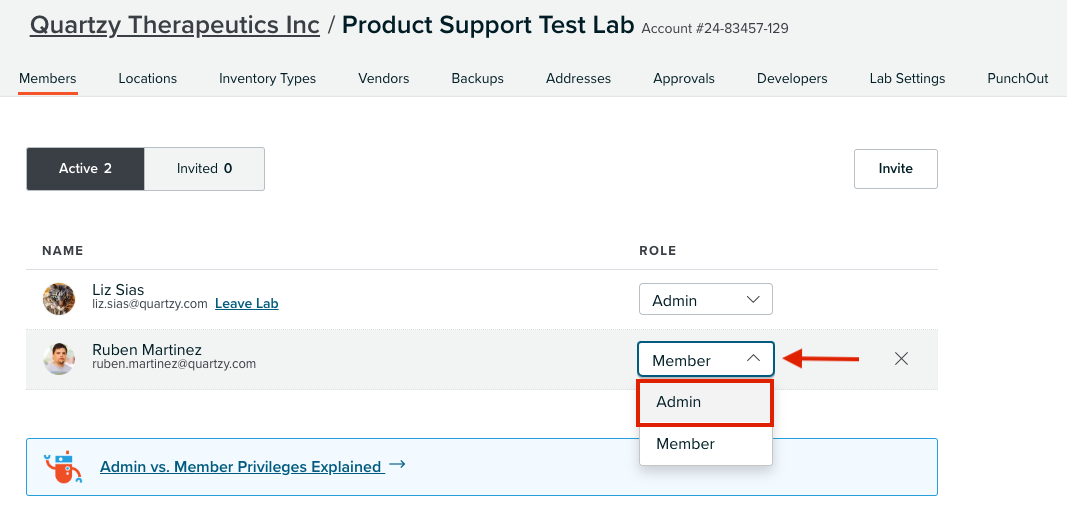The width and height of the screenshot is (1067, 523).
Task: Click the email ruben.martinez@quartzy.com
Action: point(174,364)
